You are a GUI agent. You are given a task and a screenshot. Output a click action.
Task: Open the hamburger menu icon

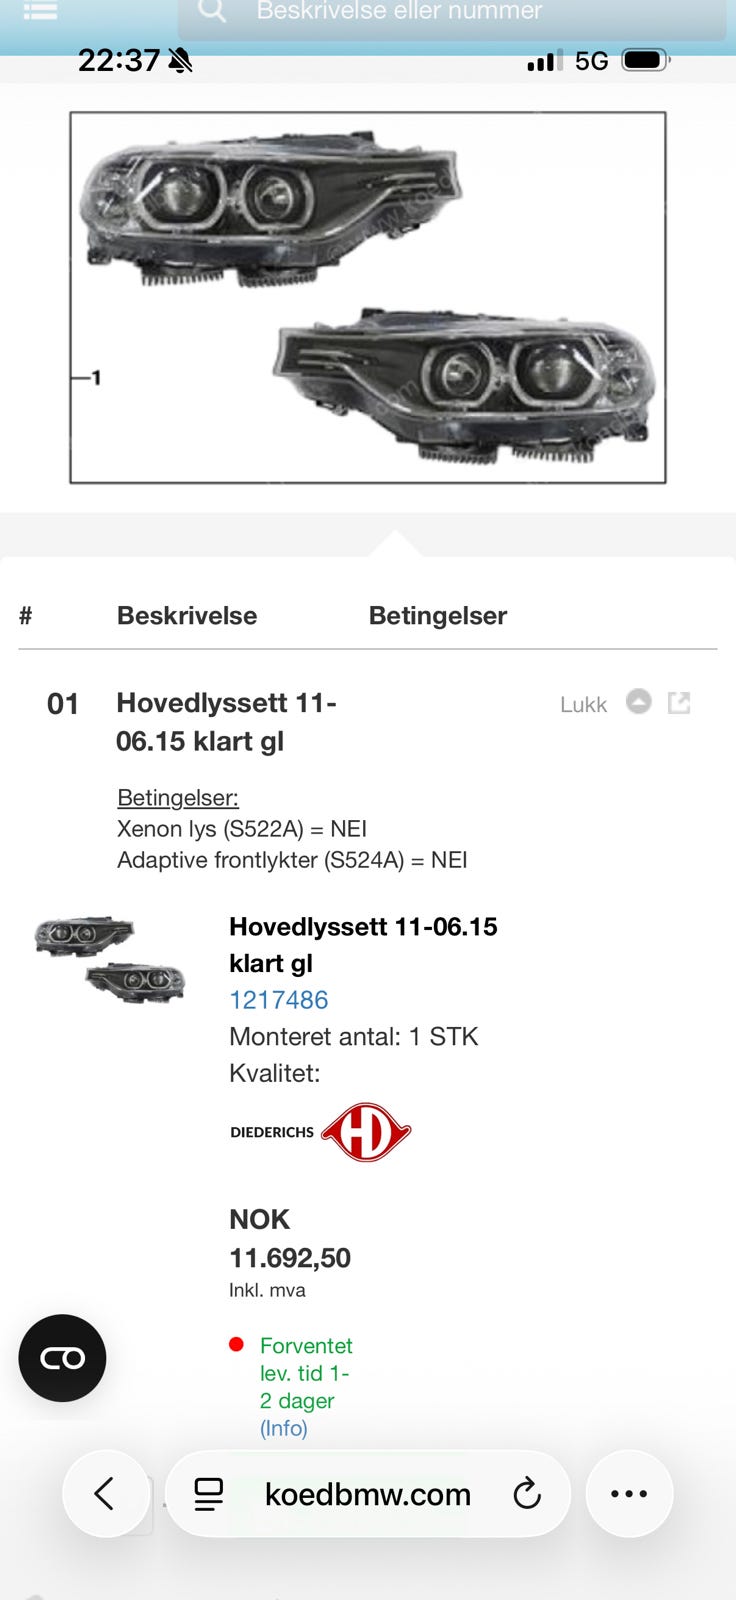click(40, 11)
